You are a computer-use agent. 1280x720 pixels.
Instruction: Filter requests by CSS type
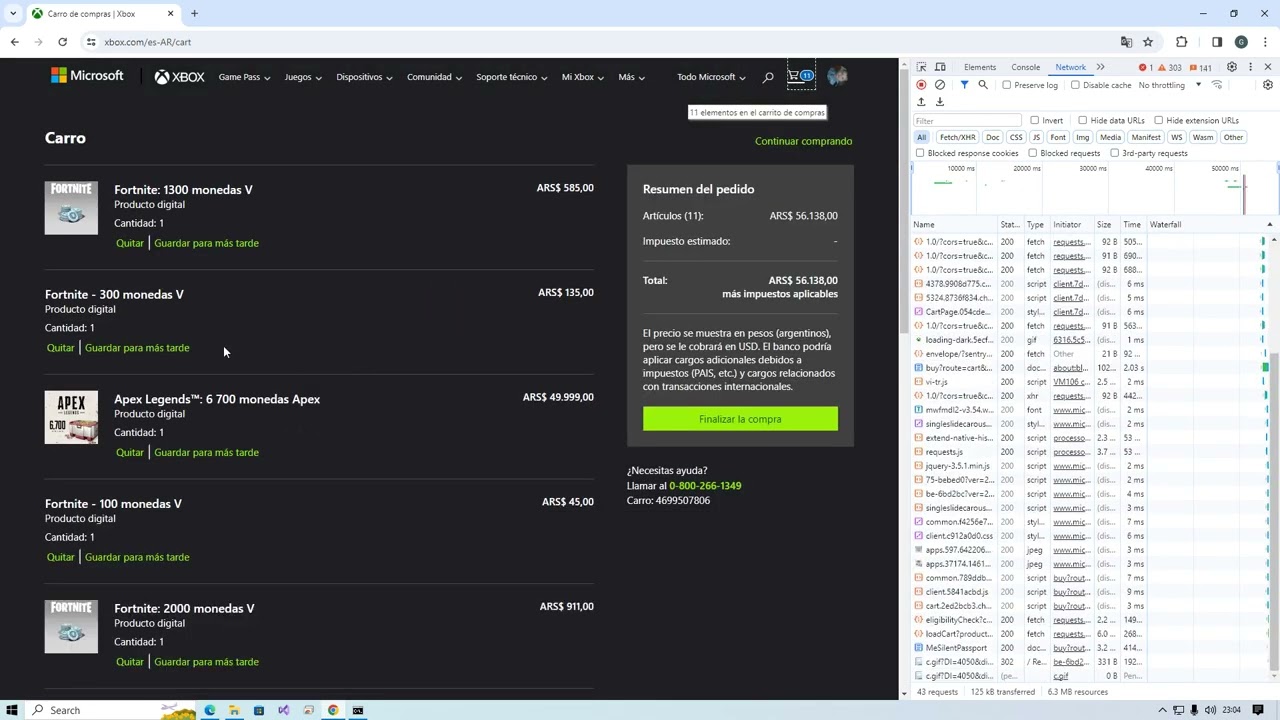(x=1016, y=137)
